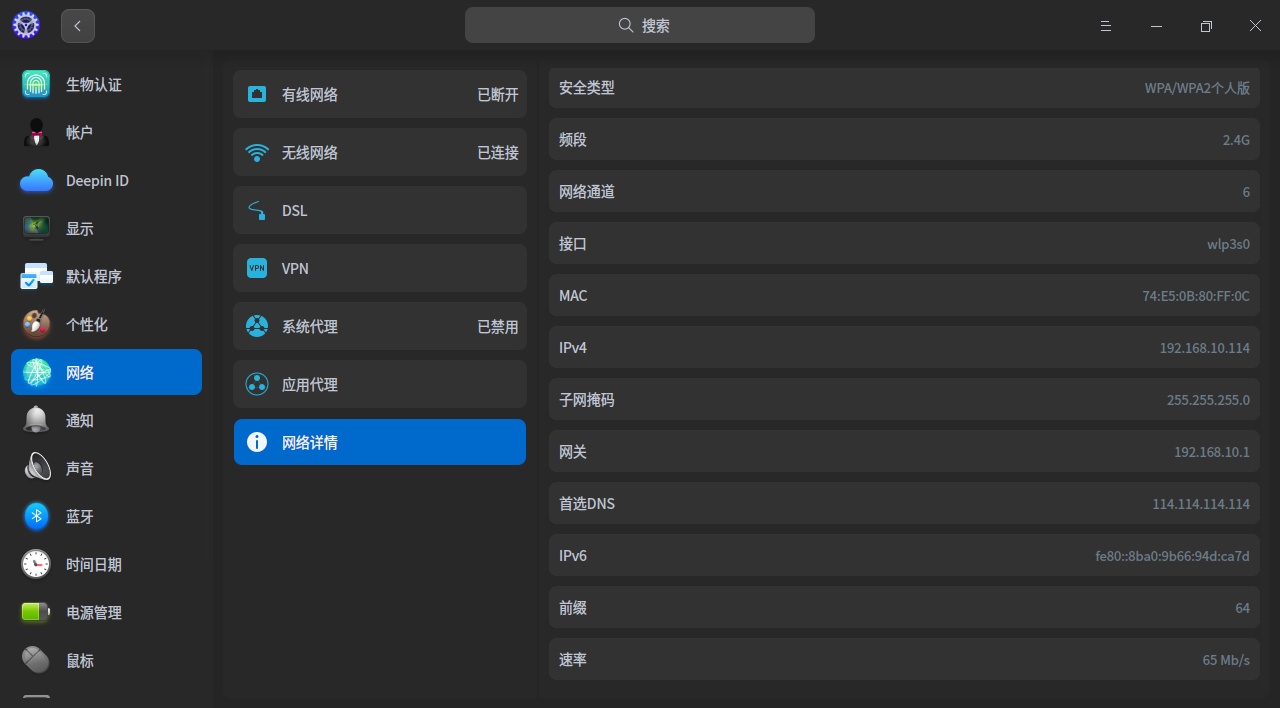This screenshot has height=708, width=1280.
Task: Open 个性化 settings
Action: 87,325
